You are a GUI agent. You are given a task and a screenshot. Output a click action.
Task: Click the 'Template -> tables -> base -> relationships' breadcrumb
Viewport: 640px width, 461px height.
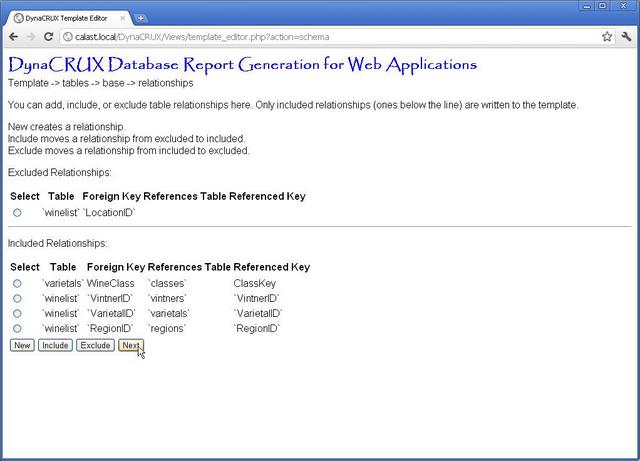coord(100,83)
